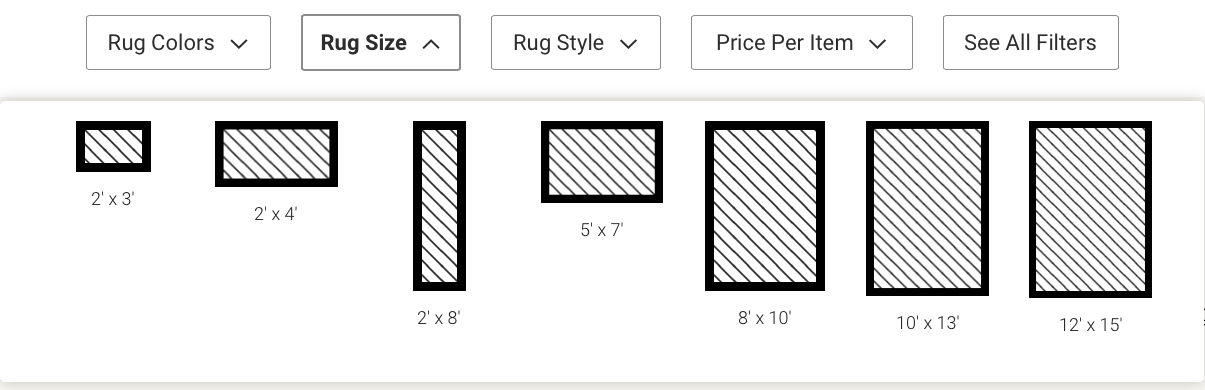Open the Rug Colors dropdown
The height and width of the screenshot is (390, 1205).
pos(178,43)
